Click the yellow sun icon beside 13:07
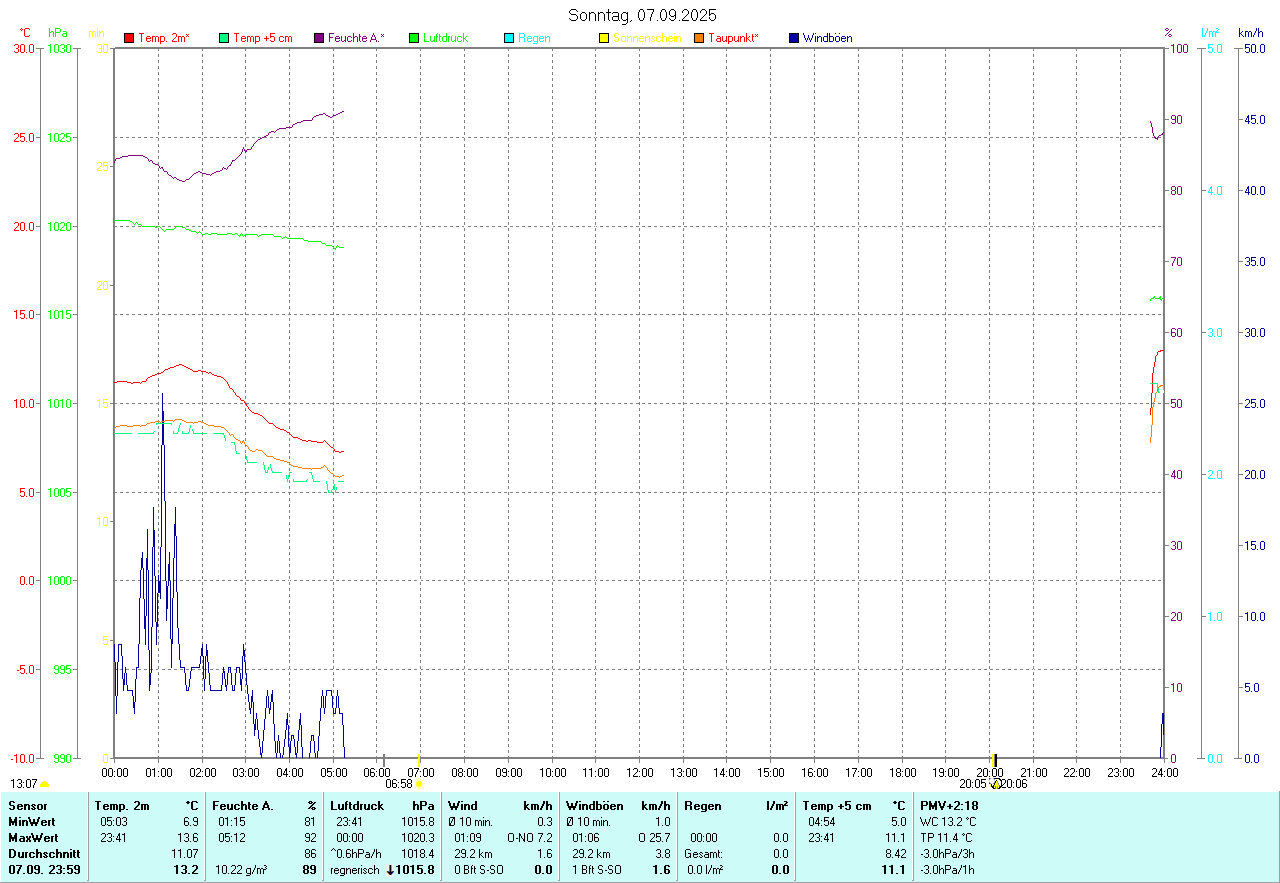 tap(44, 785)
